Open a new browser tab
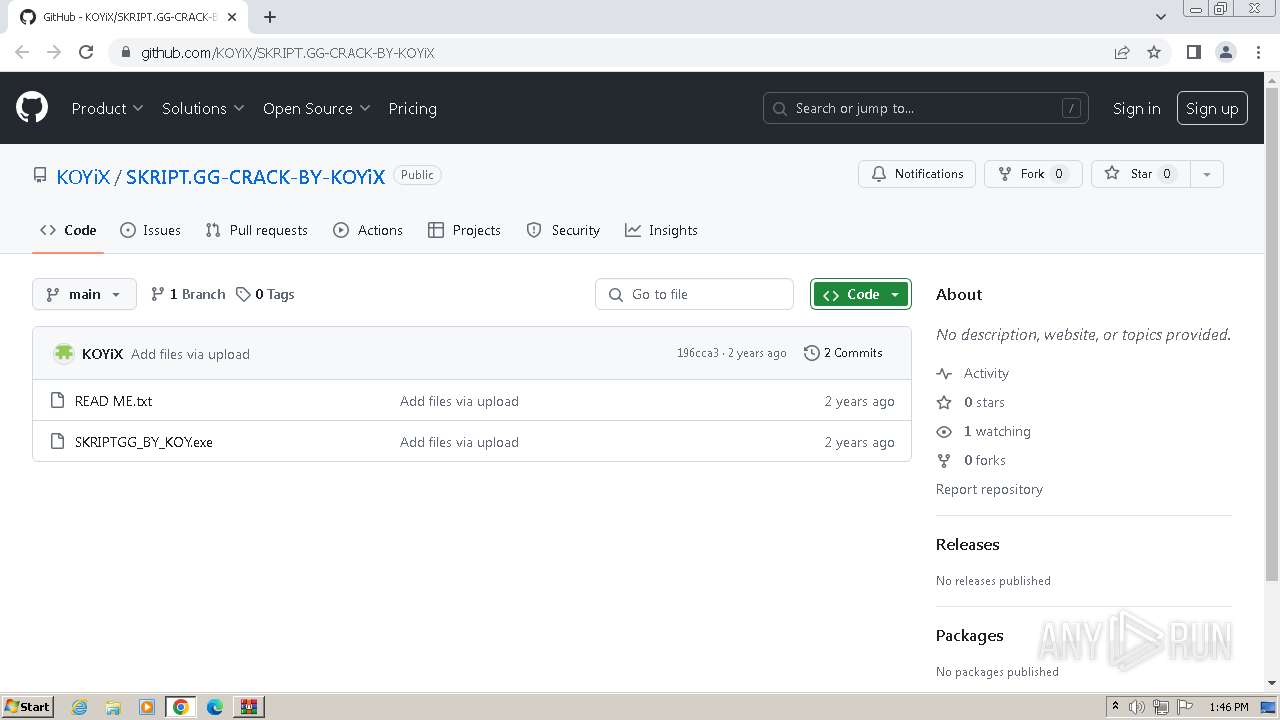This screenshot has height=720, width=1280. [x=270, y=17]
